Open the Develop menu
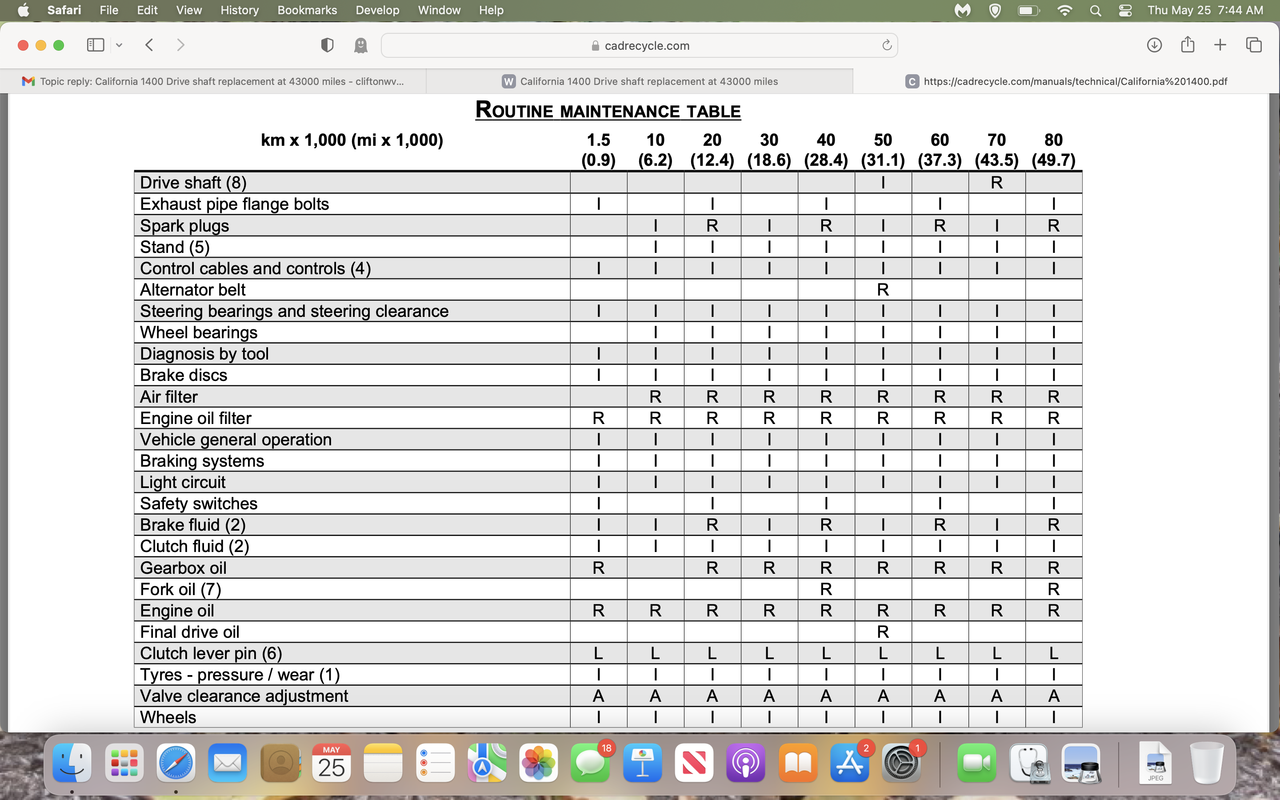The image size is (1280, 800). click(377, 10)
